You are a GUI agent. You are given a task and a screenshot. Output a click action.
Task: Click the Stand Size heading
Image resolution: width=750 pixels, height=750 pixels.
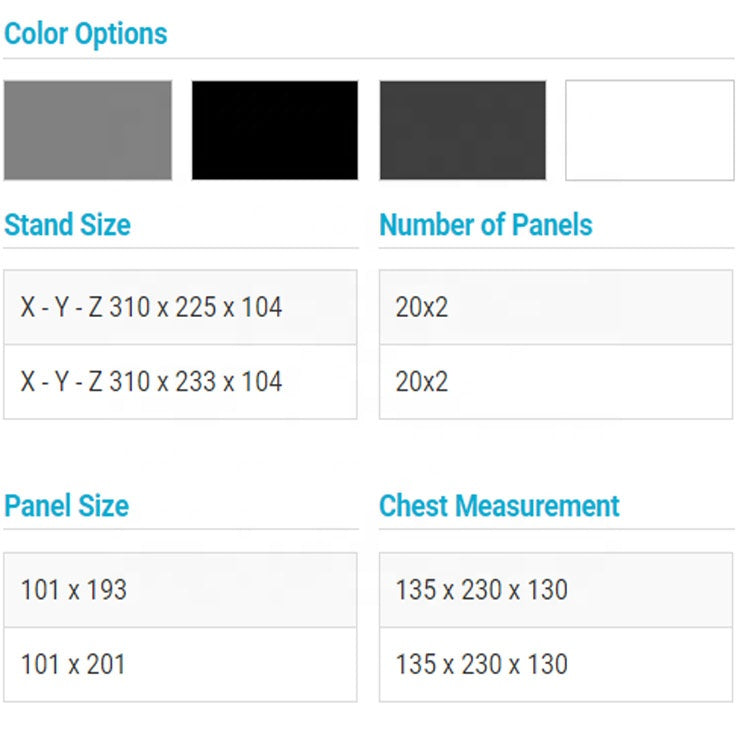[x=67, y=225]
